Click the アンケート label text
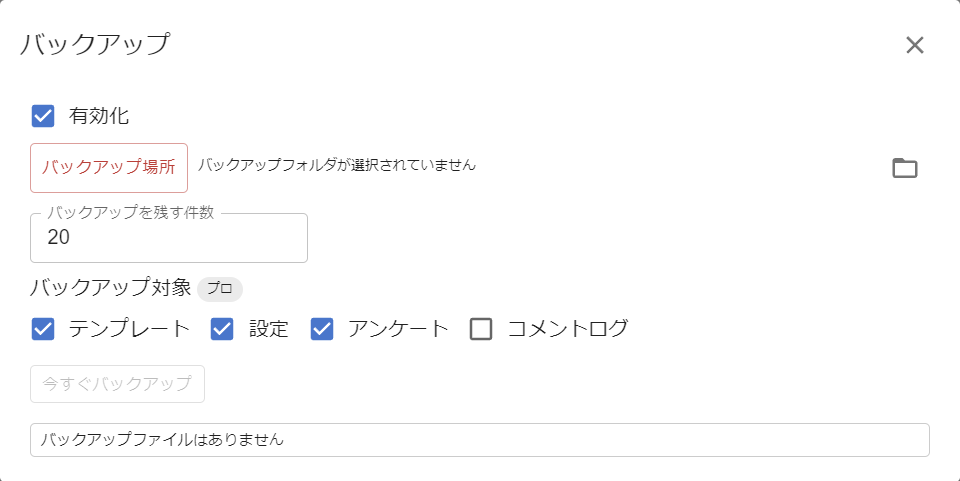Viewport: 960px width, 481px height. pyautogui.click(x=398, y=329)
